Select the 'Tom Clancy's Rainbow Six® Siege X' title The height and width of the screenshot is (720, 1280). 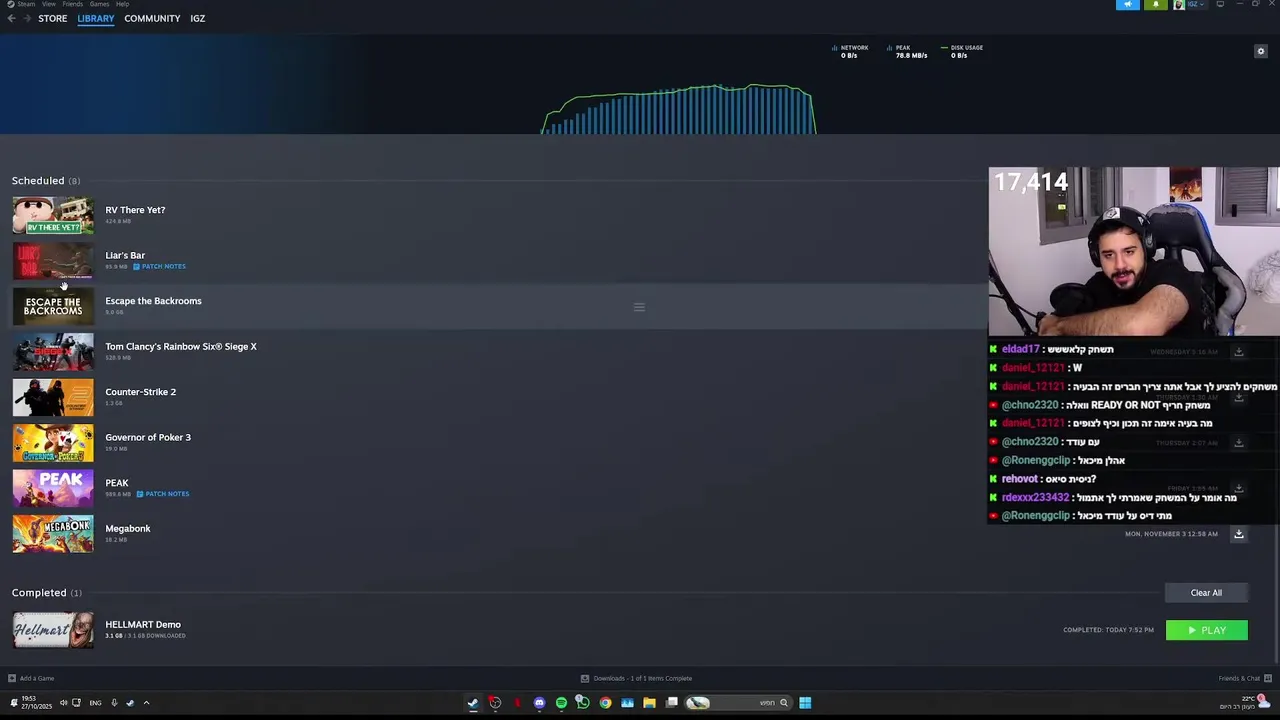pos(181,346)
